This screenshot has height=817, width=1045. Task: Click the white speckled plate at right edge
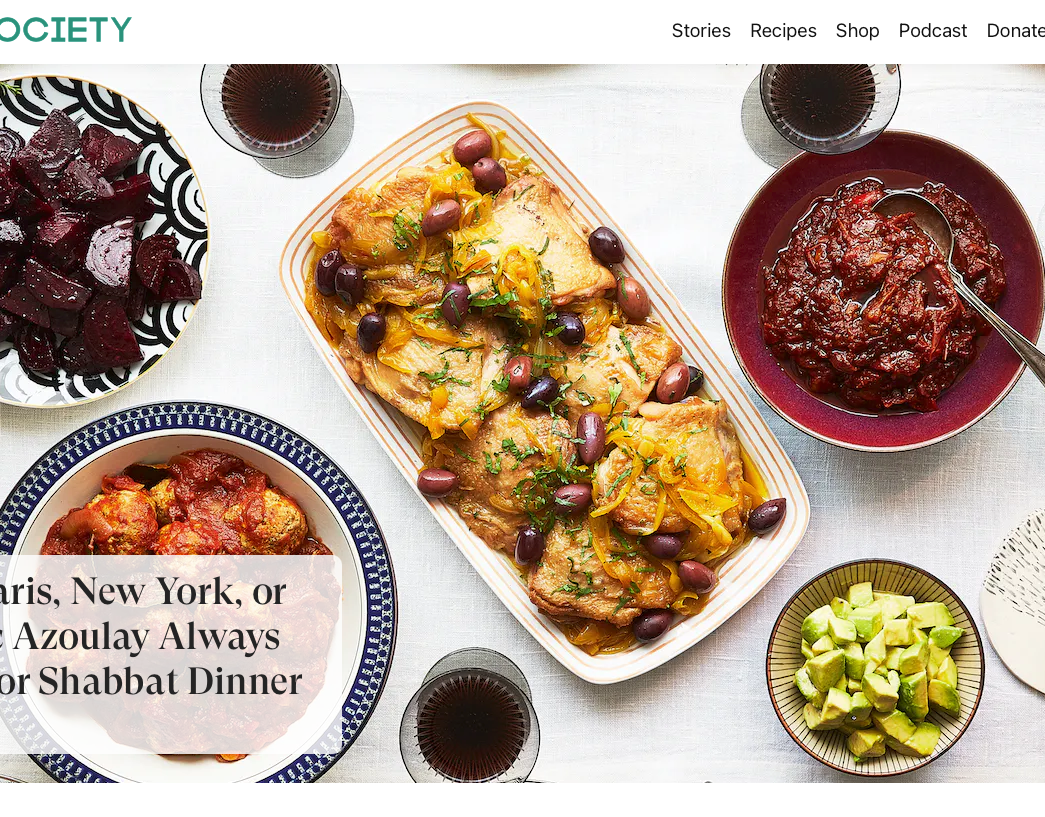click(x=1014, y=600)
